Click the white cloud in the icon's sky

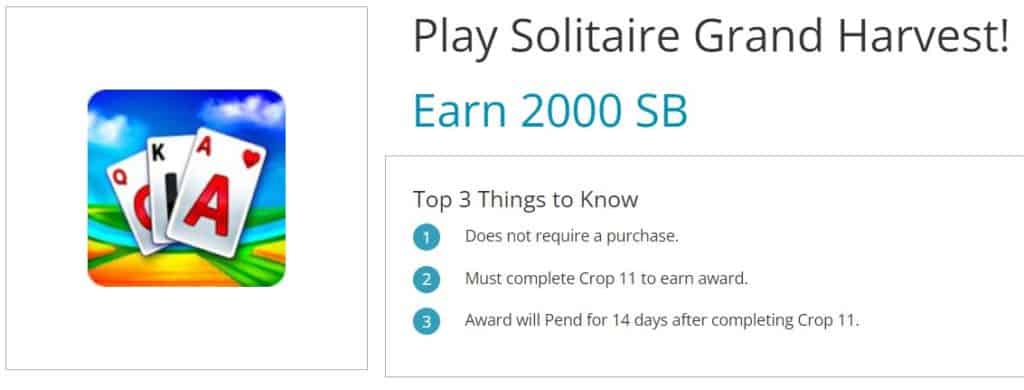(243, 108)
